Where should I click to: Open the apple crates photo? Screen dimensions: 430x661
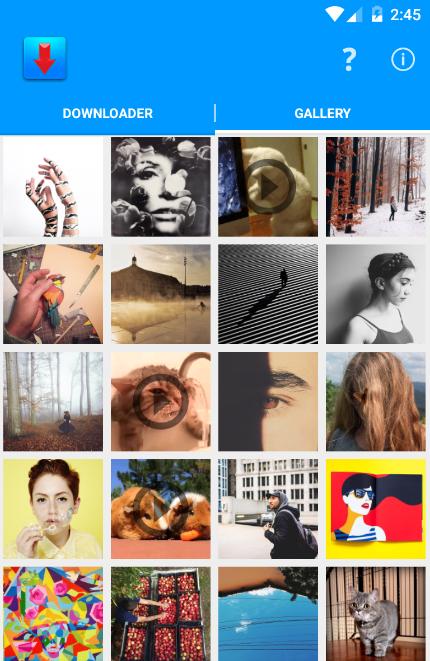point(161,614)
